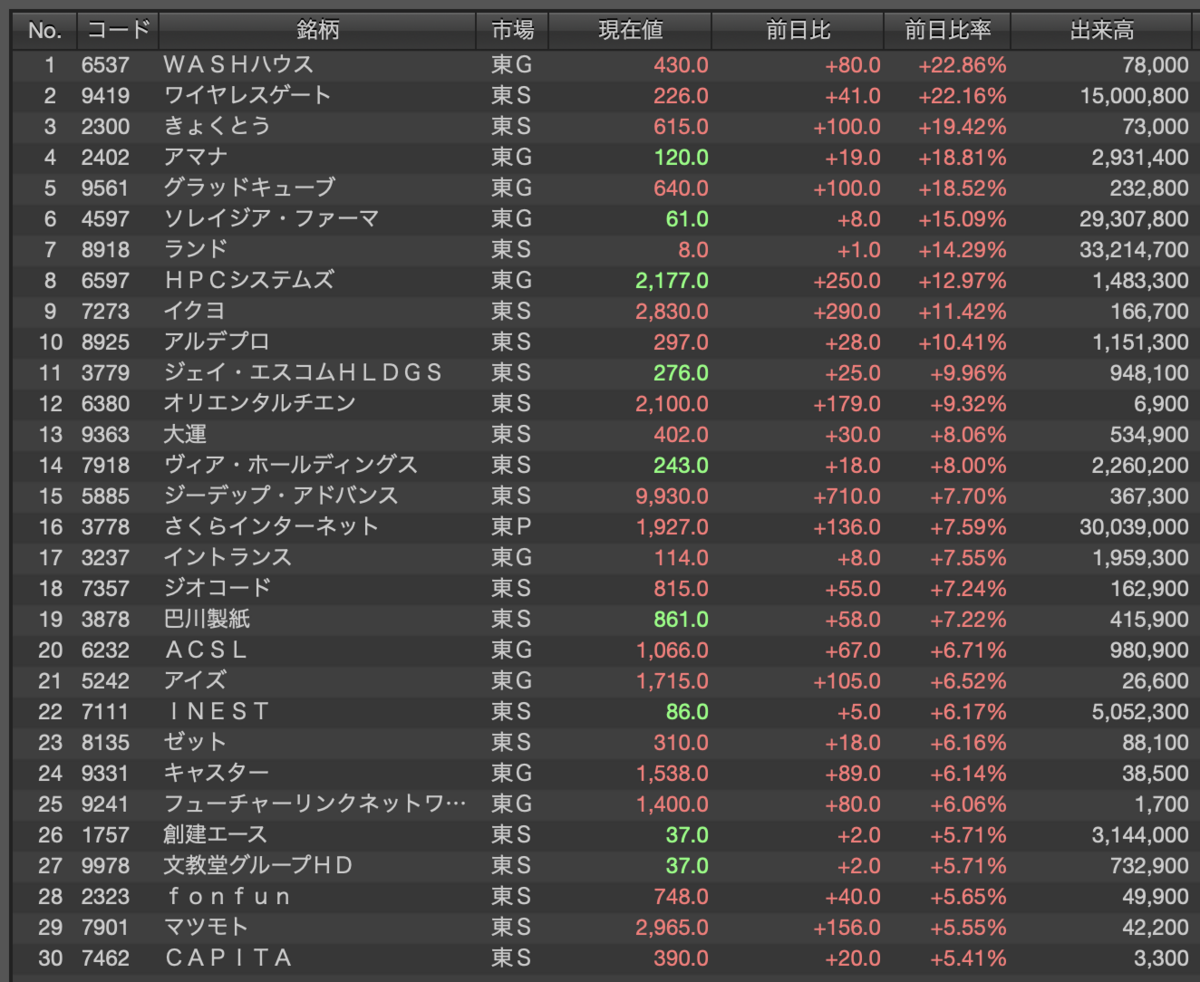Click the イクヨ stock name
1200x982 pixels.
pyautogui.click(x=196, y=311)
